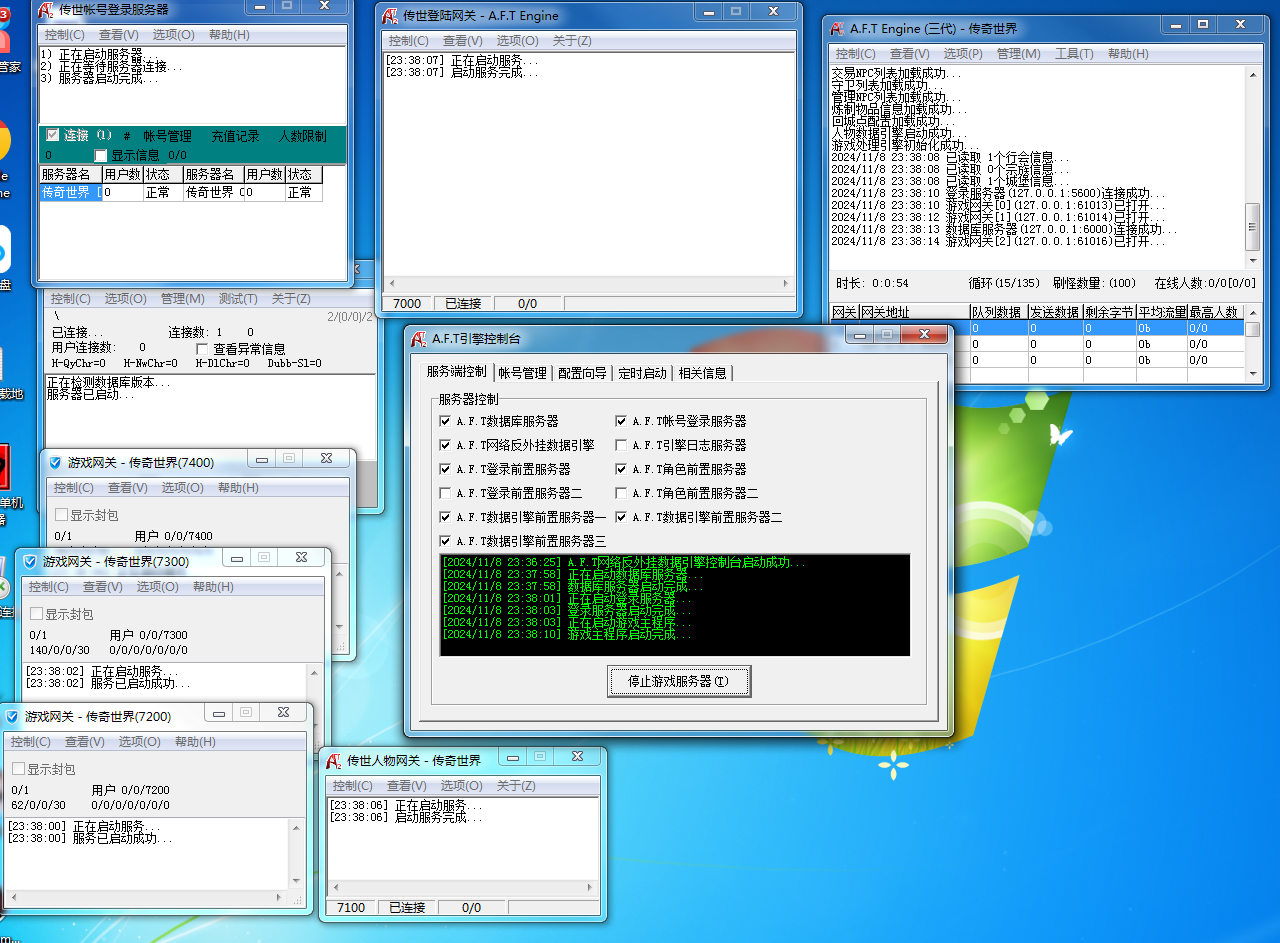This screenshot has height=943, width=1280.
Task: Open 管理(M) menu in A.F.T Engine (三代)
Action: coord(1019,54)
